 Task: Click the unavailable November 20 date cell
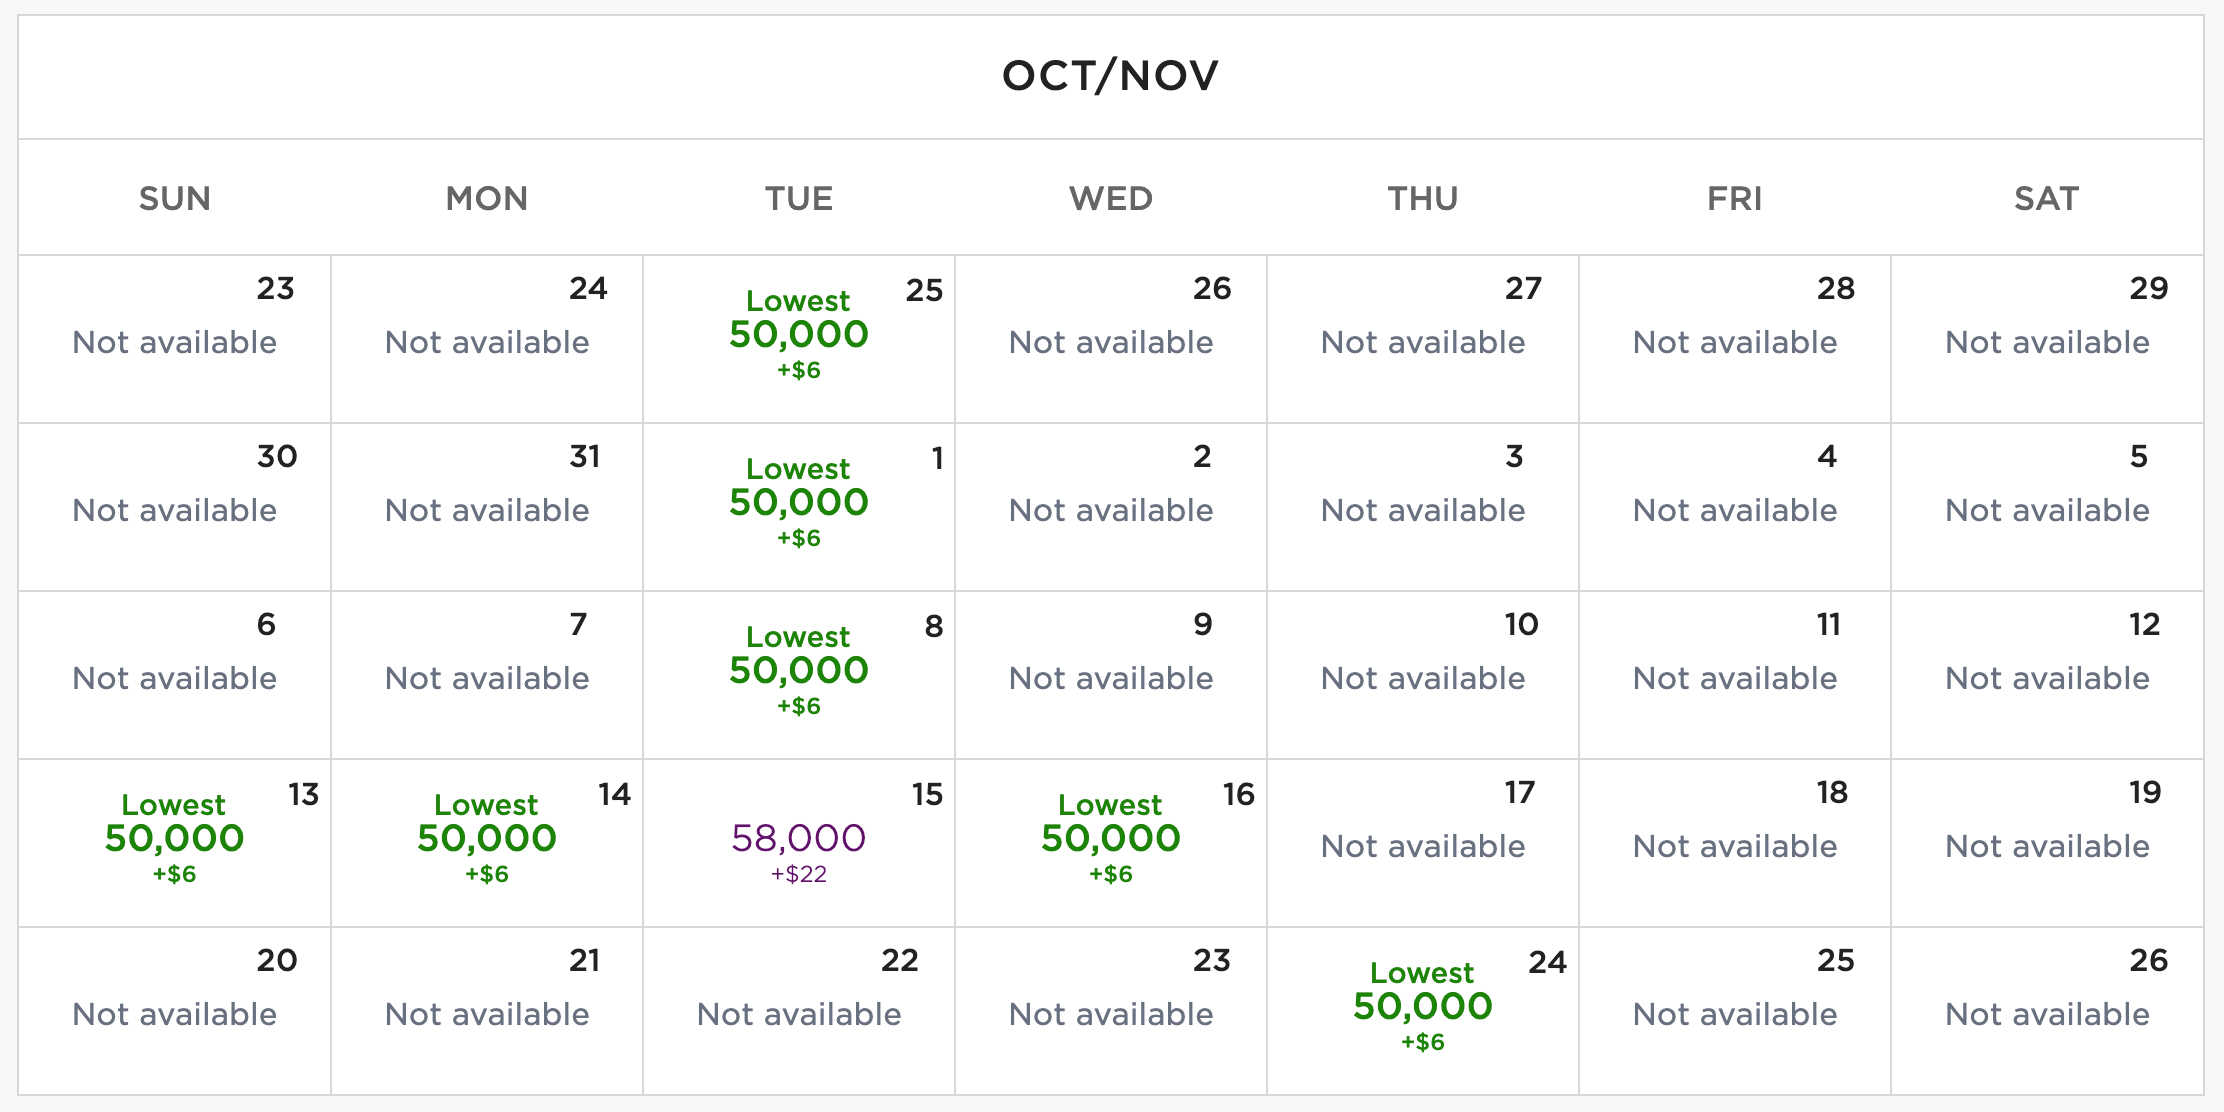tap(174, 1012)
